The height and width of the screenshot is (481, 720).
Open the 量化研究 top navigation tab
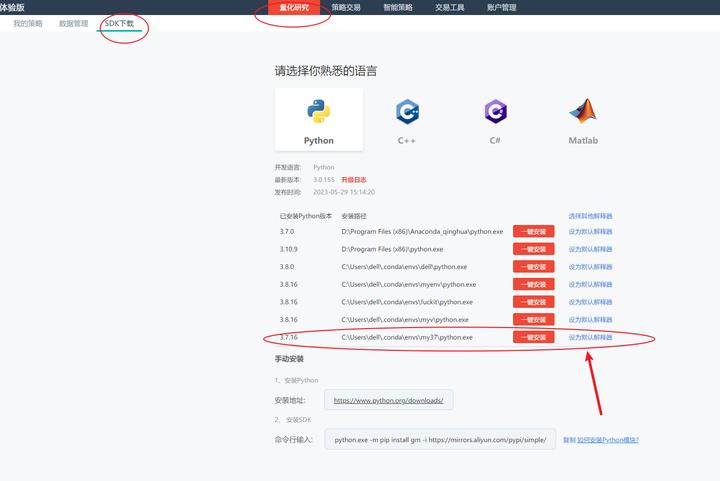[x=294, y=7]
